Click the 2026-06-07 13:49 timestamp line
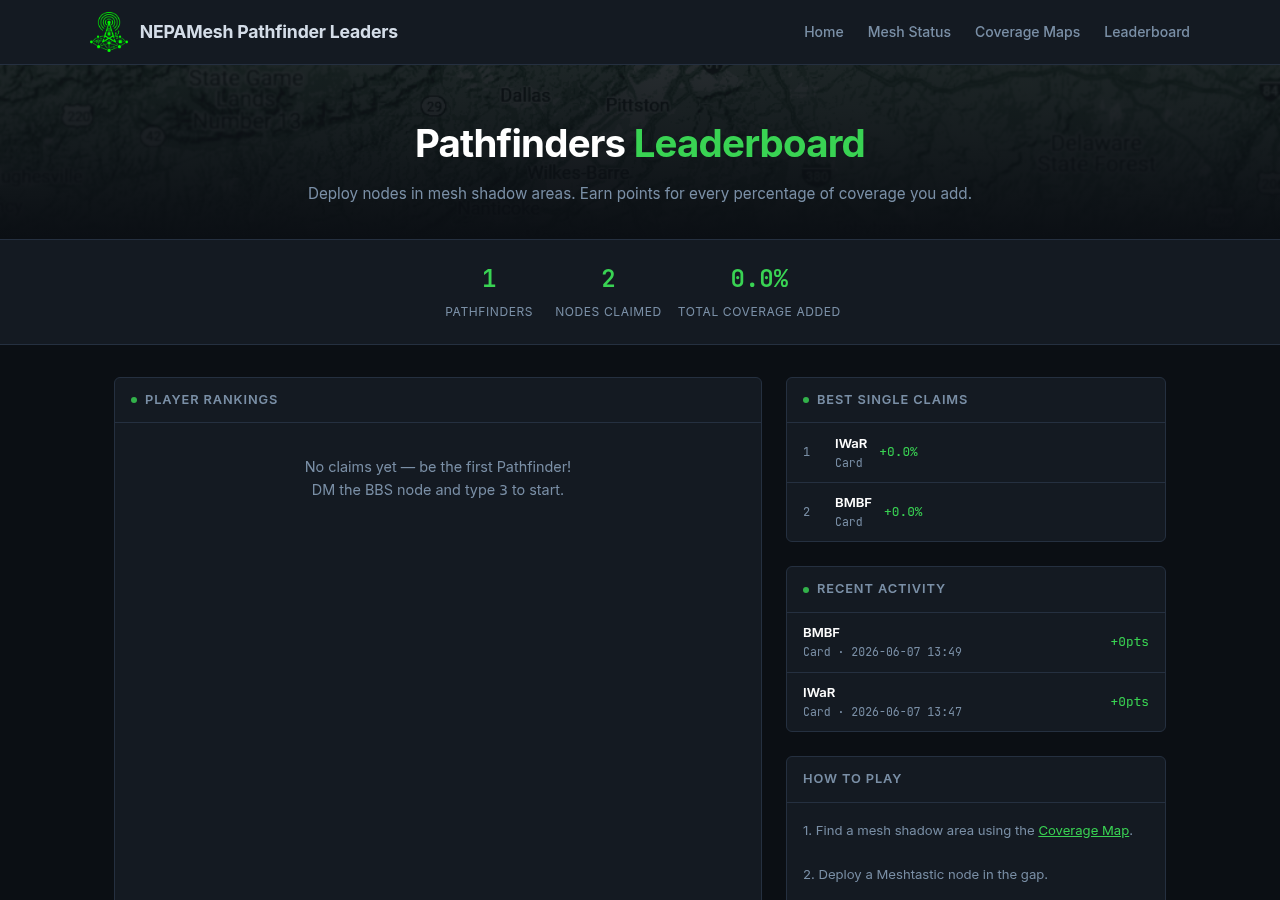This screenshot has height=900, width=1280. (882, 652)
